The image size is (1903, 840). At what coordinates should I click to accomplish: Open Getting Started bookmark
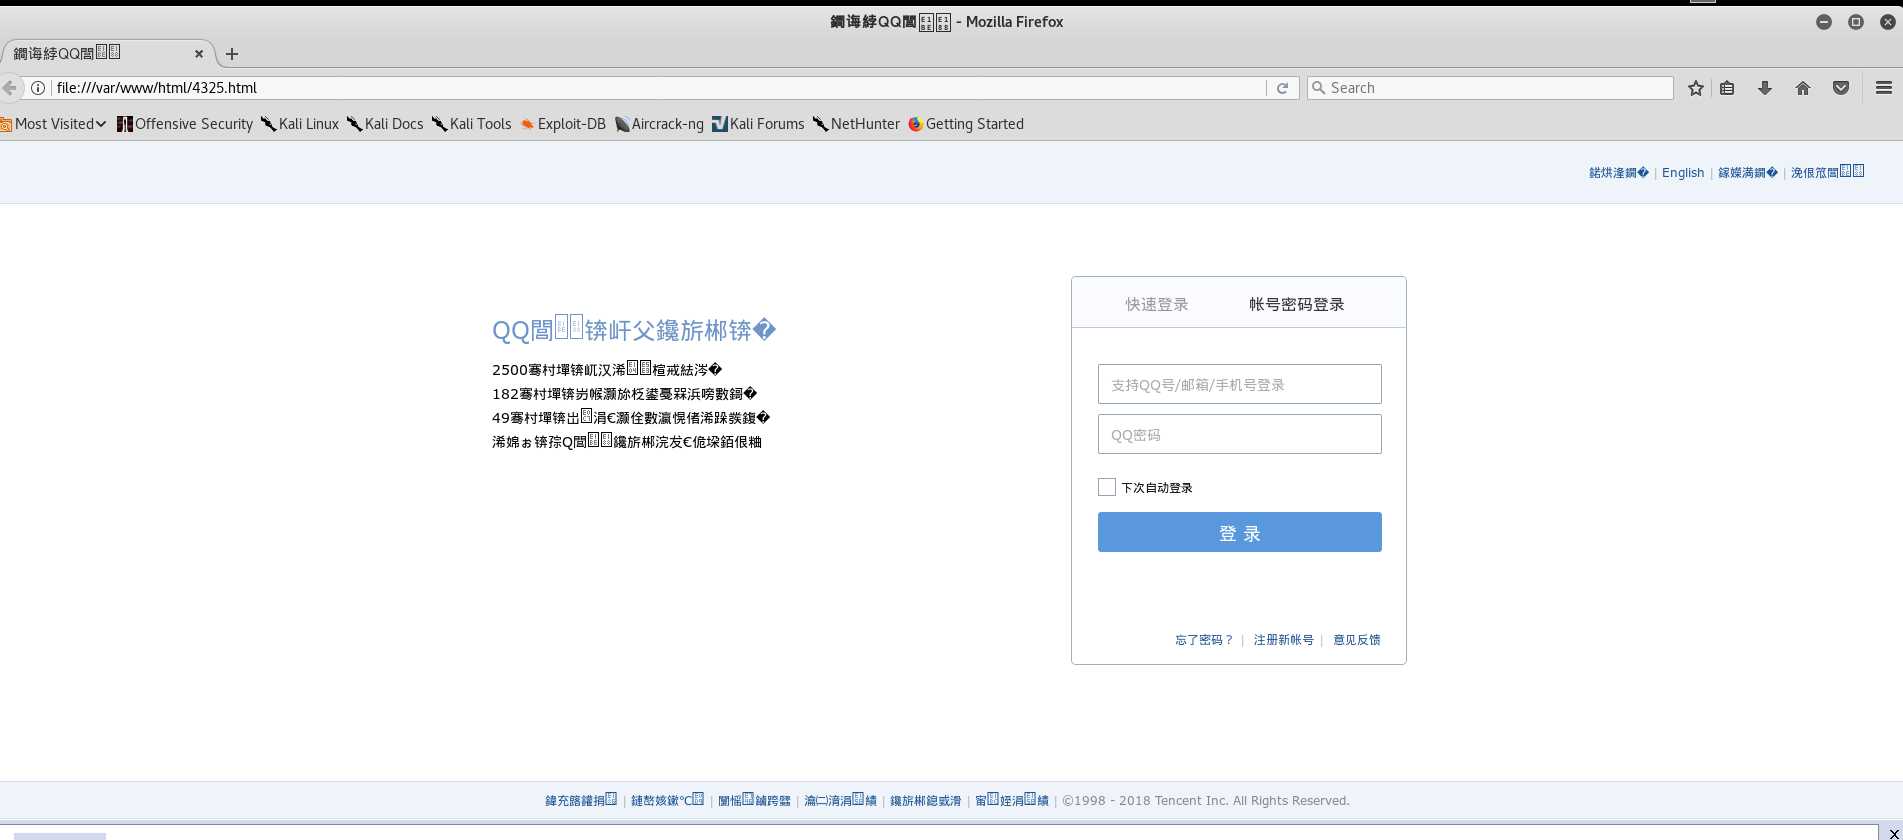[966, 124]
